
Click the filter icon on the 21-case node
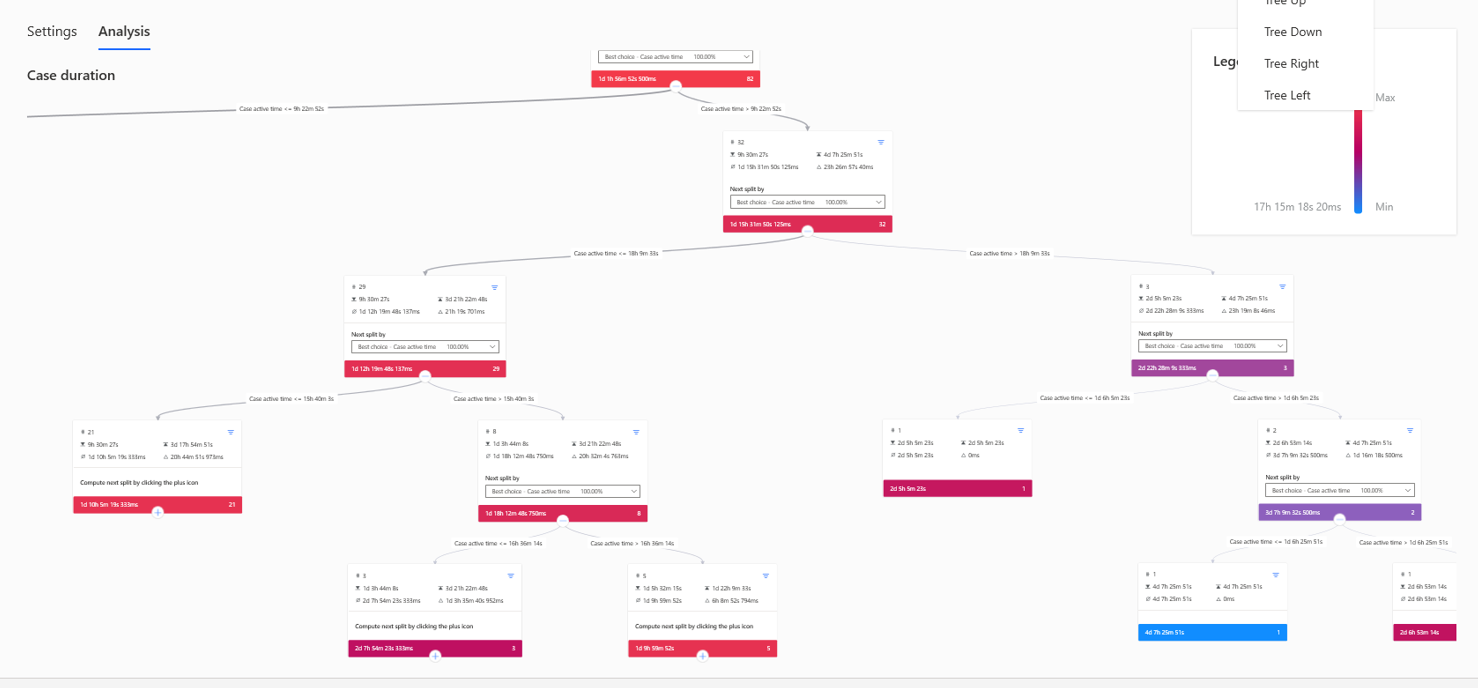tap(231, 432)
